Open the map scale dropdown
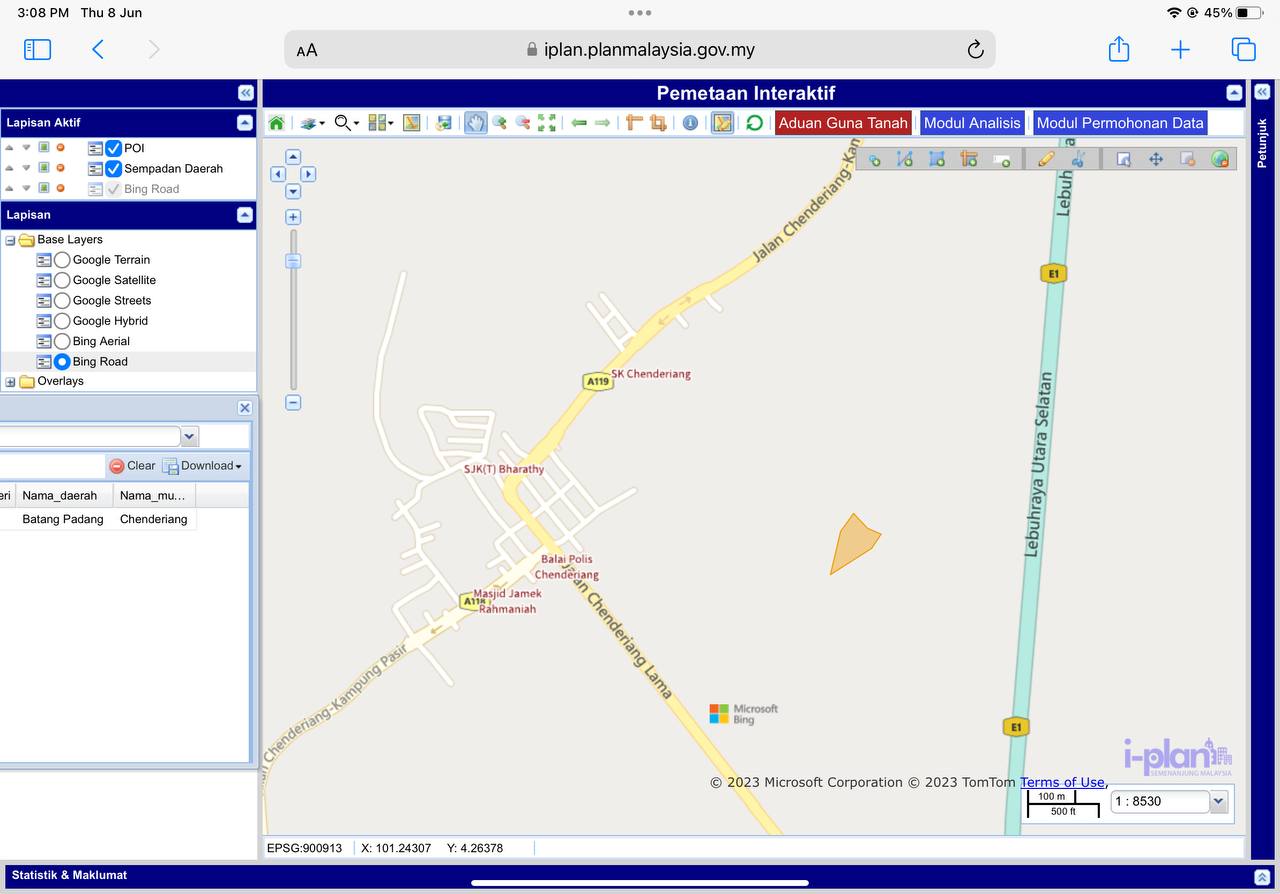Screen dimensions: 1280x894 click(x=1218, y=801)
